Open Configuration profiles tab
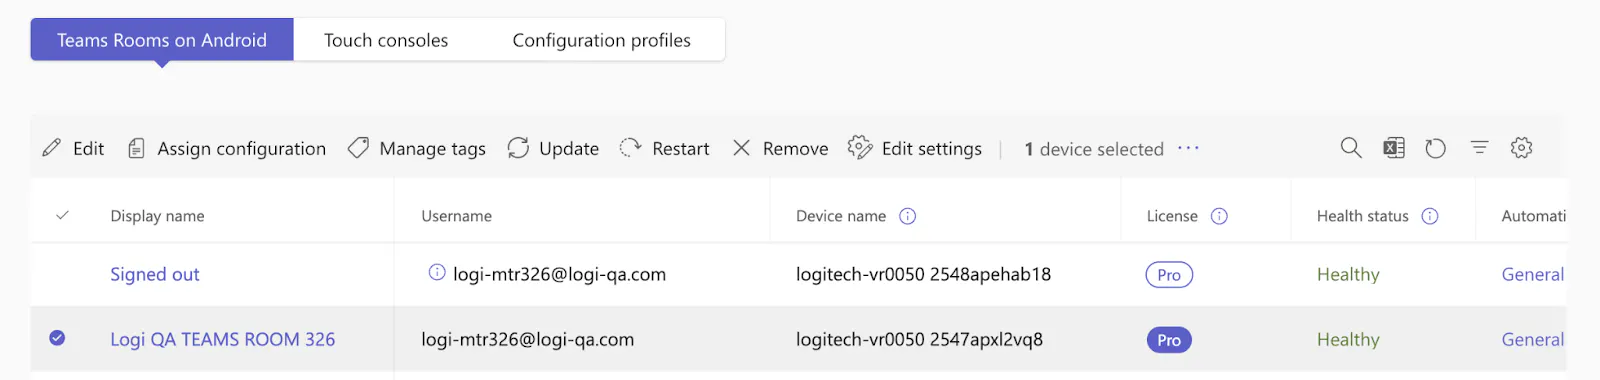This screenshot has width=1600, height=380. [x=602, y=40]
